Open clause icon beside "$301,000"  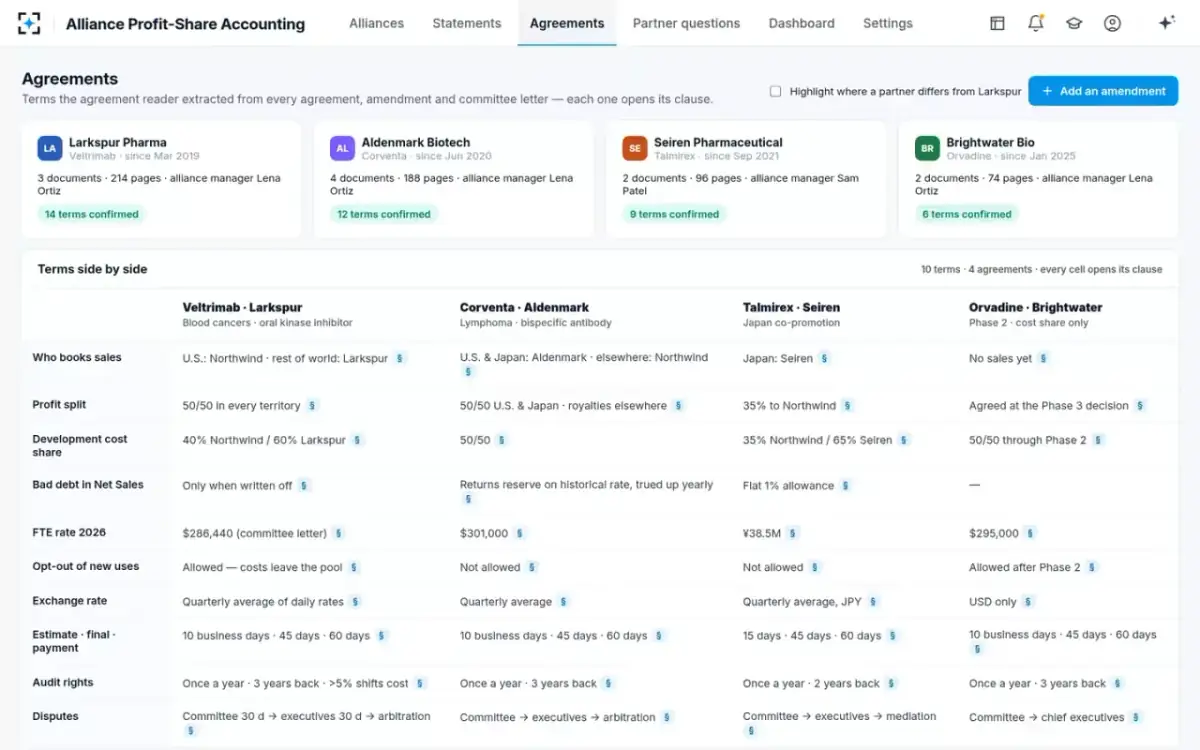(520, 534)
